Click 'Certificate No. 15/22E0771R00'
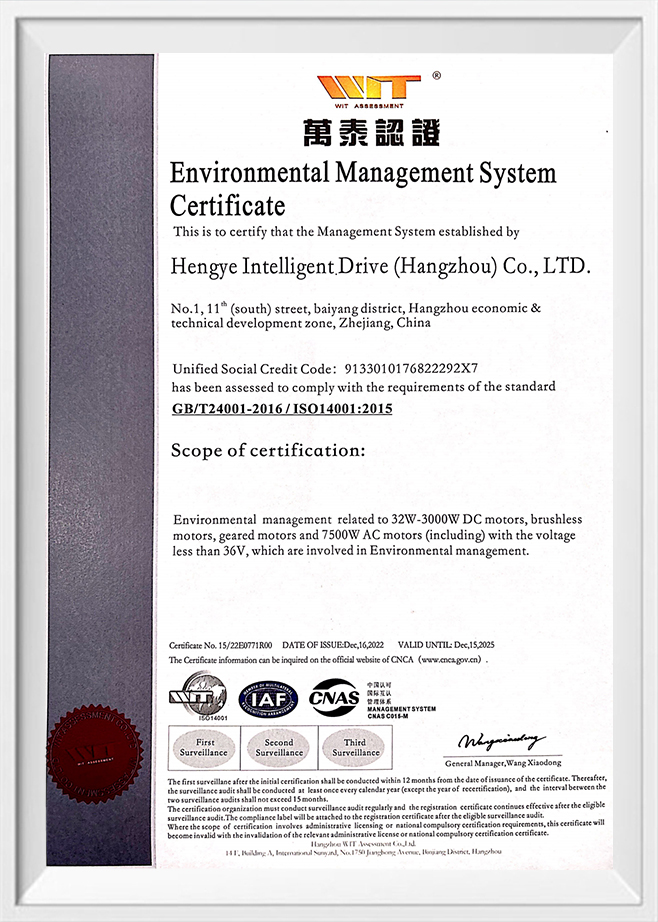The image size is (658, 922). (x=221, y=645)
